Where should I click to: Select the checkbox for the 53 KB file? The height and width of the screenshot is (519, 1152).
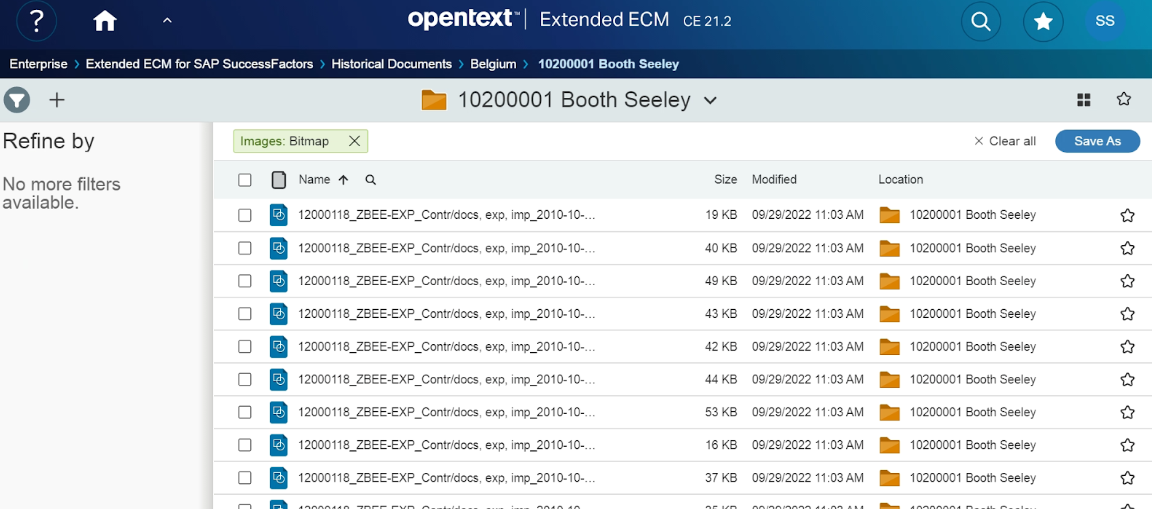[x=245, y=412]
